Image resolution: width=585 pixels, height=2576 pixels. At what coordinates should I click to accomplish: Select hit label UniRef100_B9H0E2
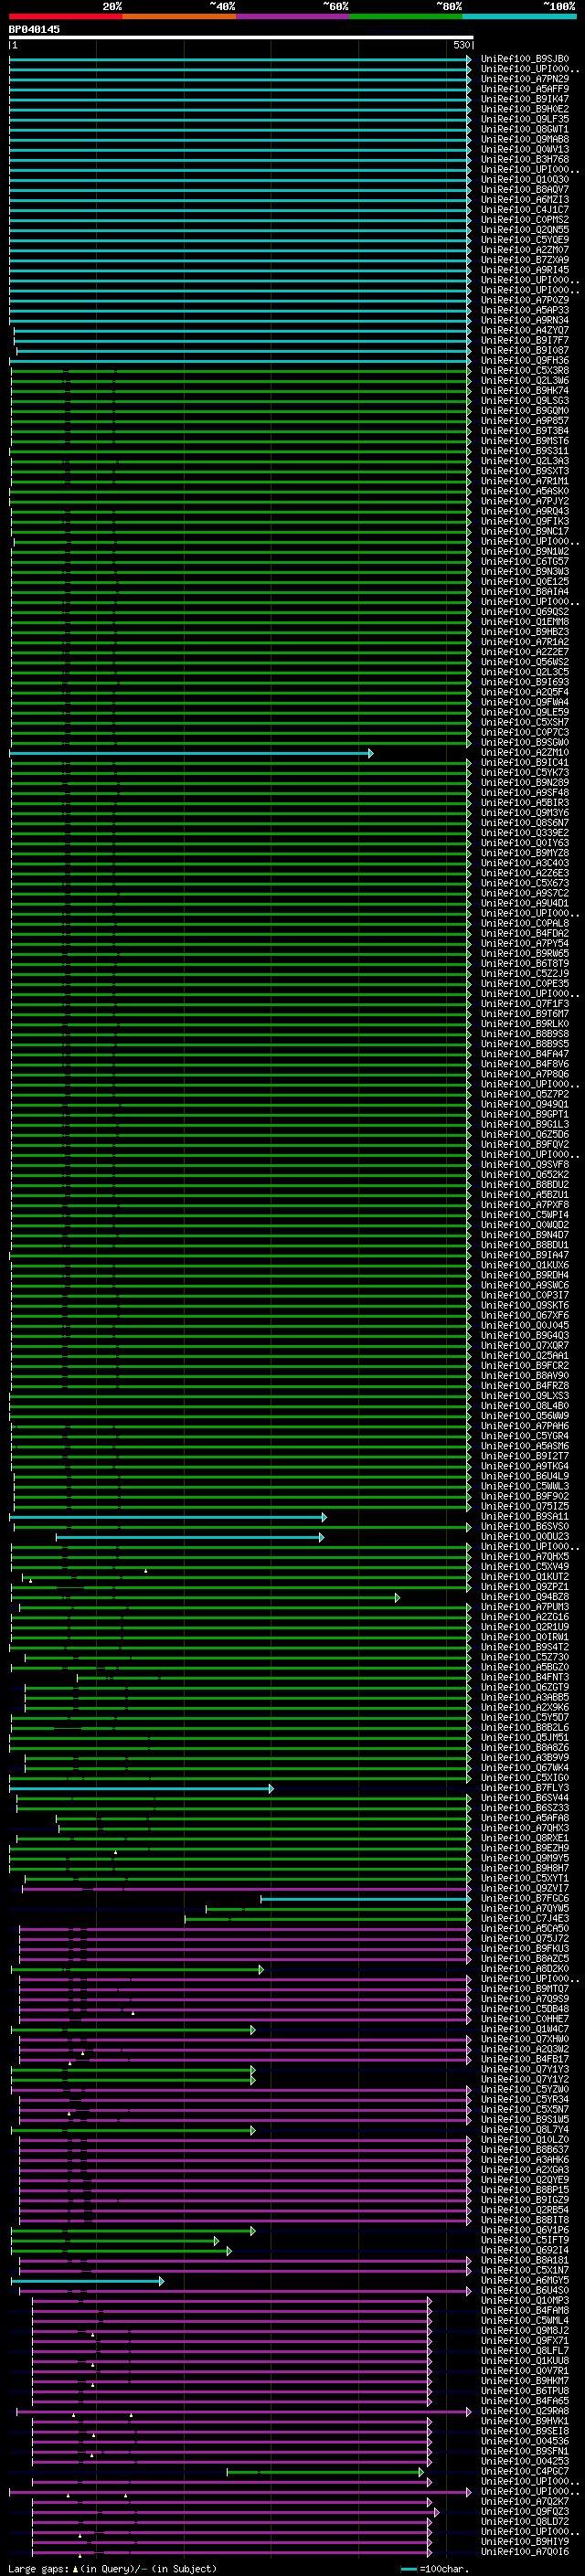click(x=525, y=109)
